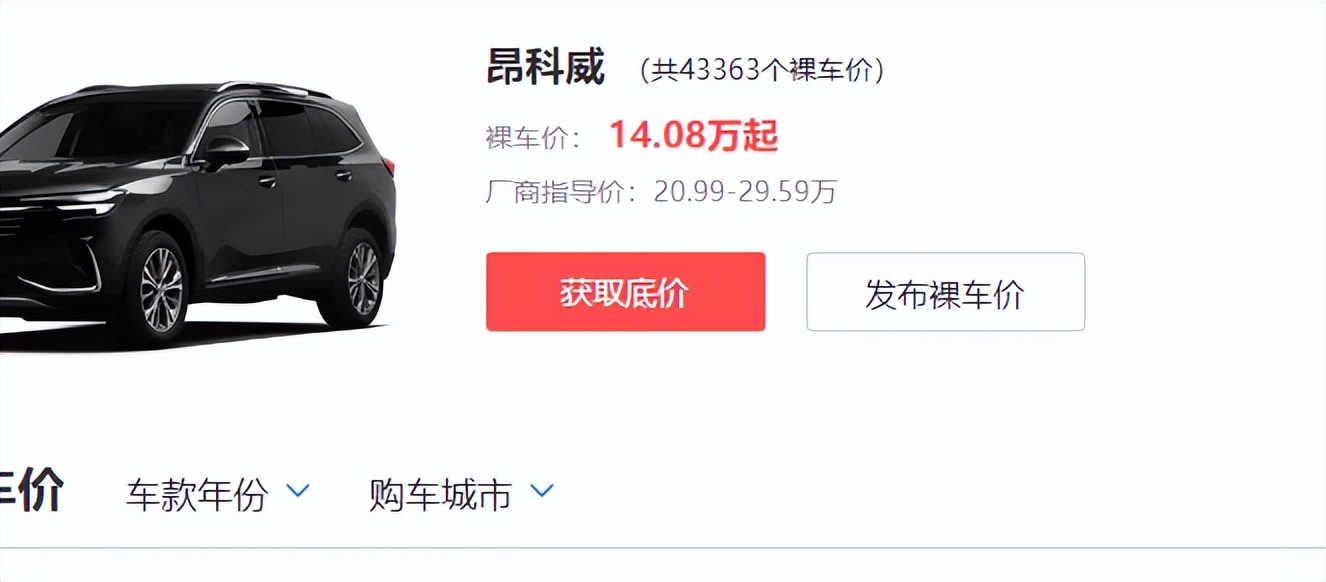
Task: Select the red 14.08万起 price
Action: [x=694, y=135]
